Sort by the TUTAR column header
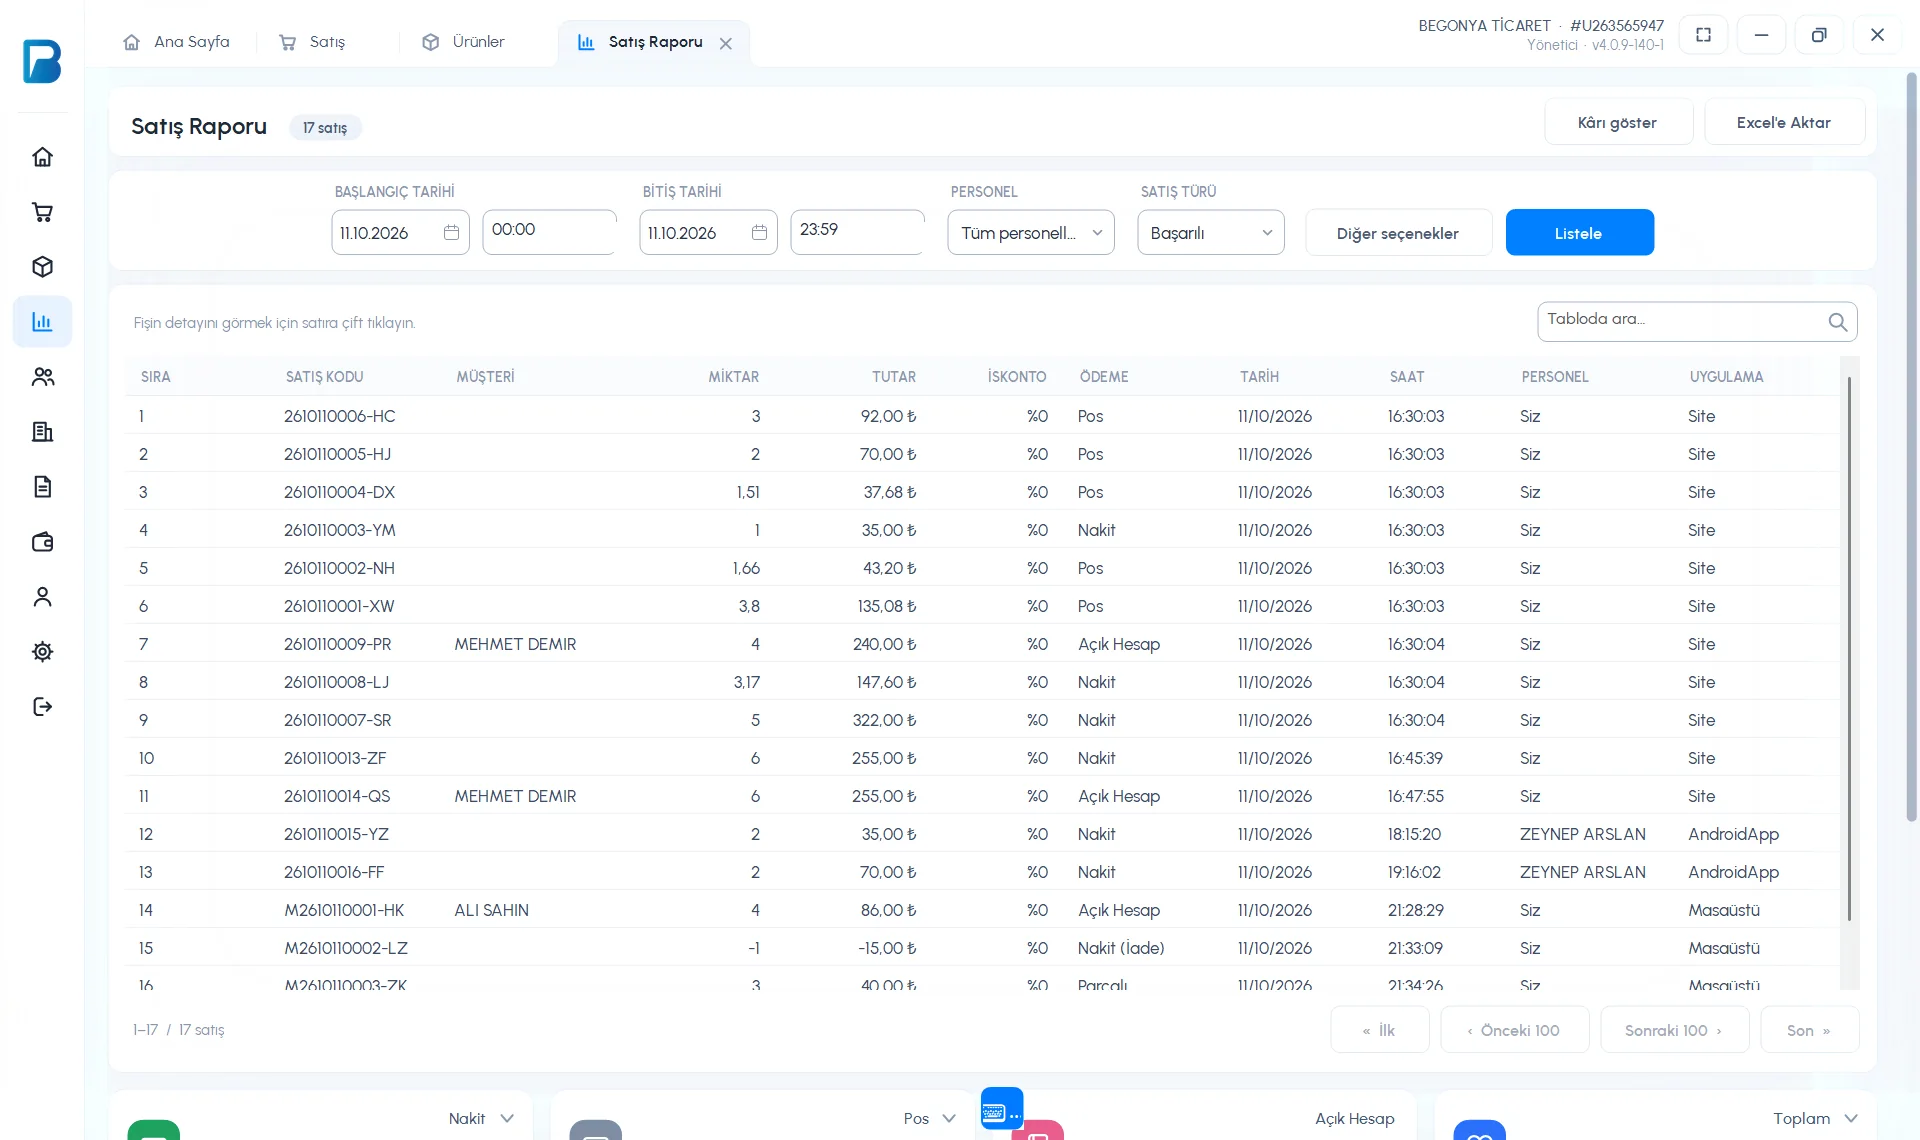The height and width of the screenshot is (1140, 1920). (x=894, y=377)
